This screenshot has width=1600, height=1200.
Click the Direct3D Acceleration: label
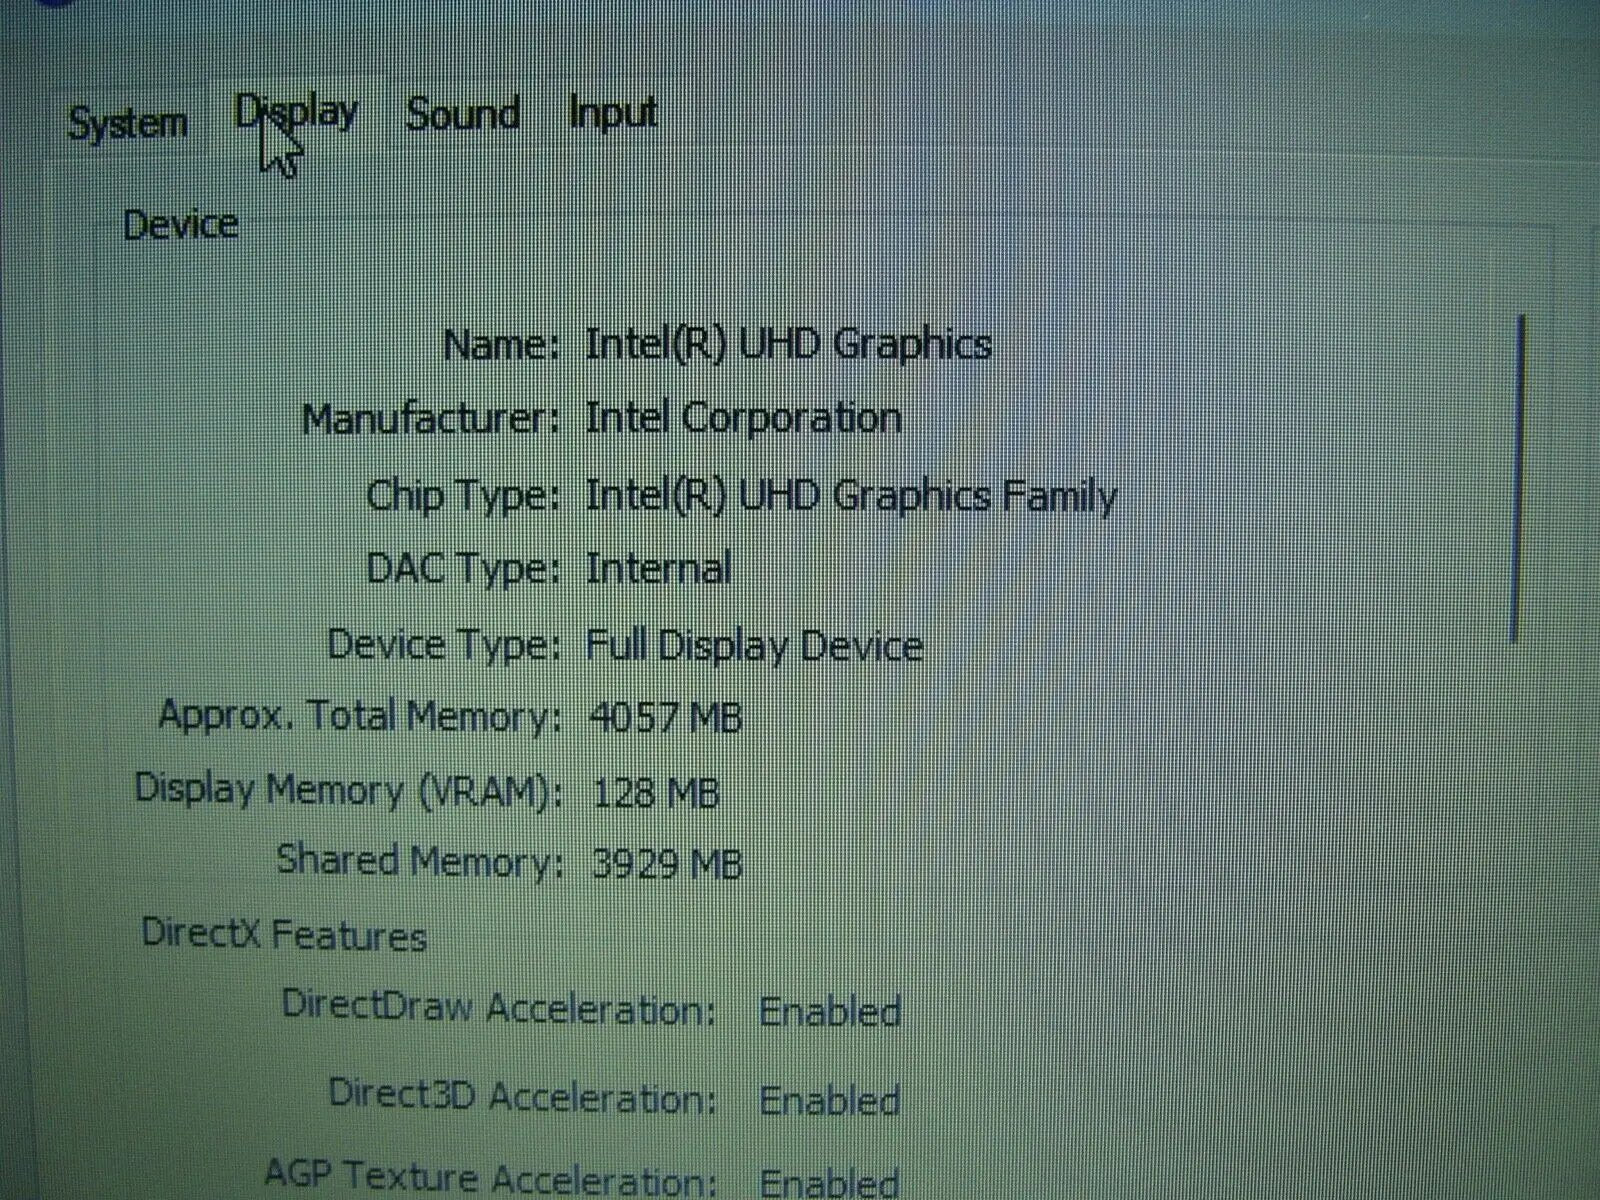pos(523,1097)
